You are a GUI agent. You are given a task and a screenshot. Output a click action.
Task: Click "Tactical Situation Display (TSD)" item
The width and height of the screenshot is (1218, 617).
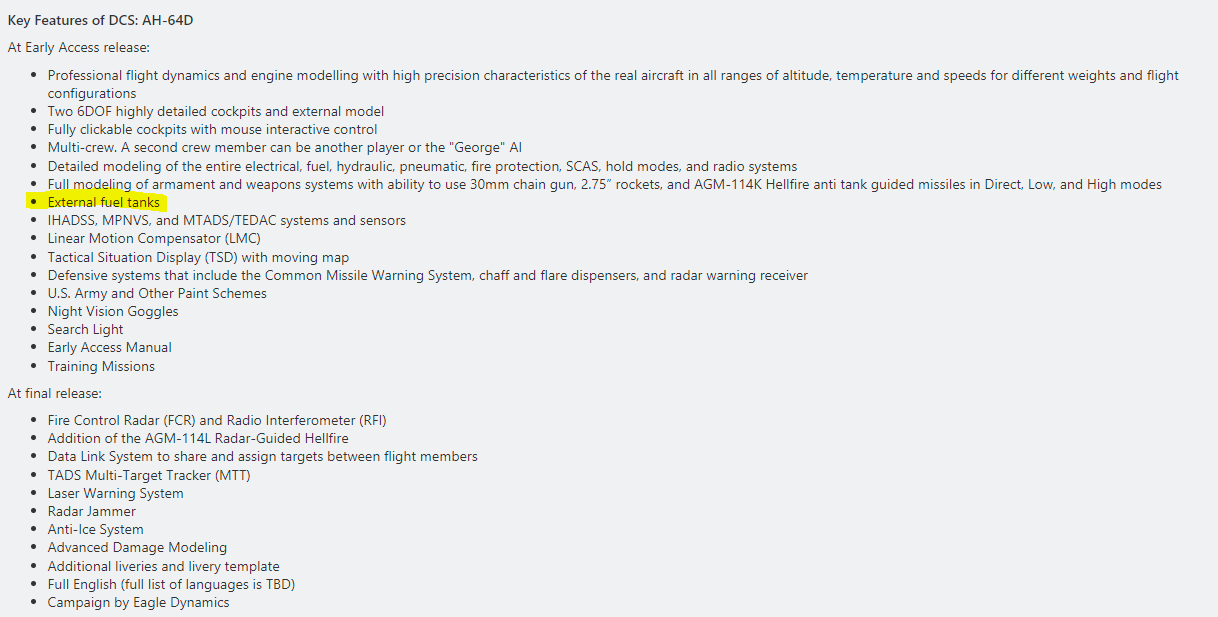coord(198,257)
